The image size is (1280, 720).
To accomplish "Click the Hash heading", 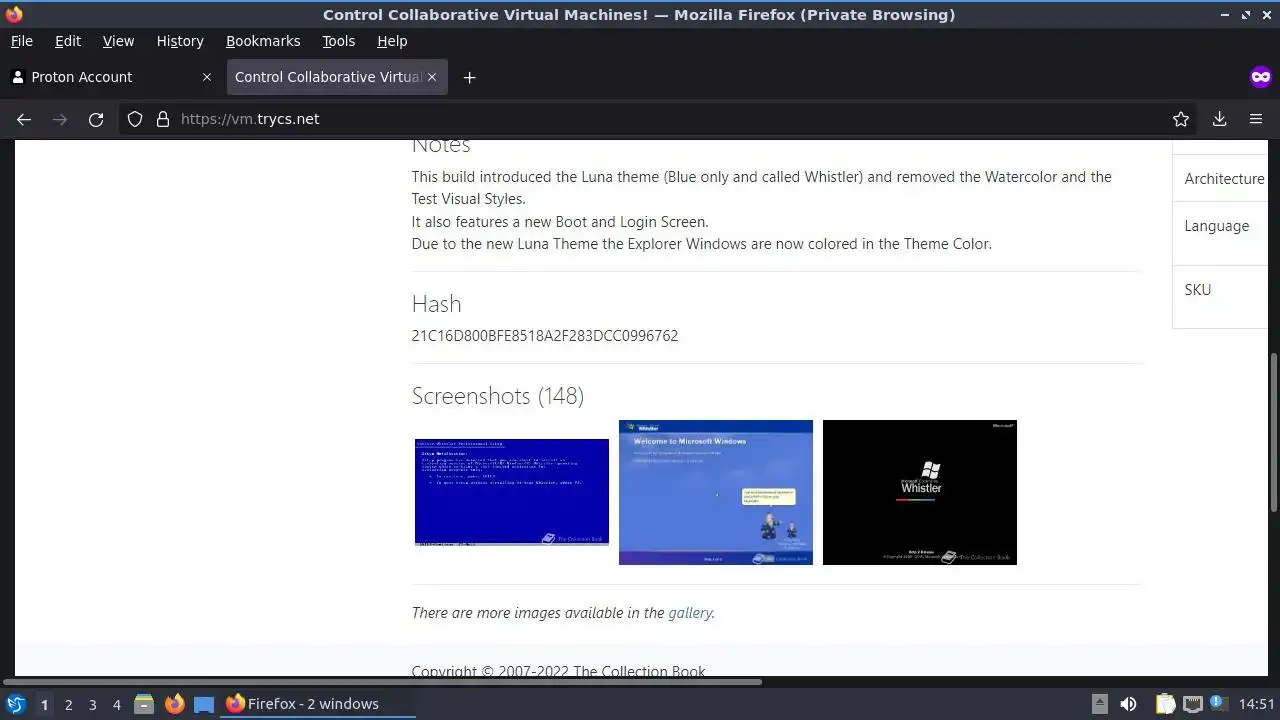I will coord(436,304).
